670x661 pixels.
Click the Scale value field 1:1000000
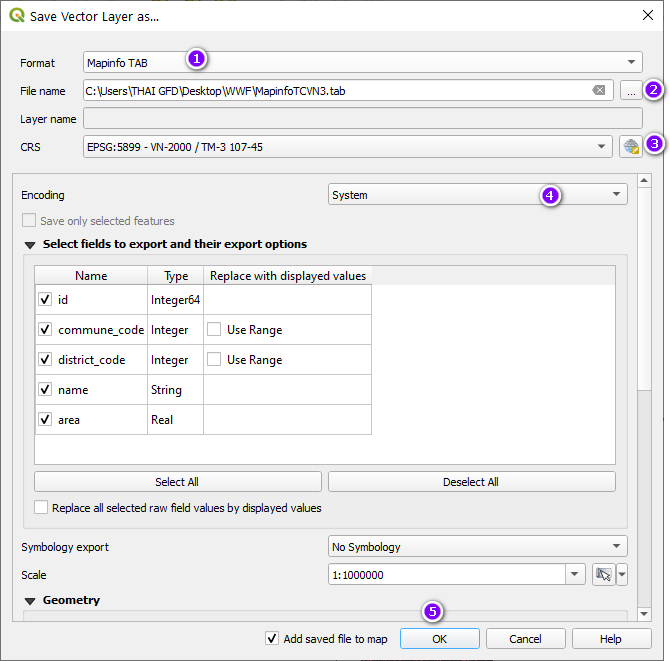(447, 574)
